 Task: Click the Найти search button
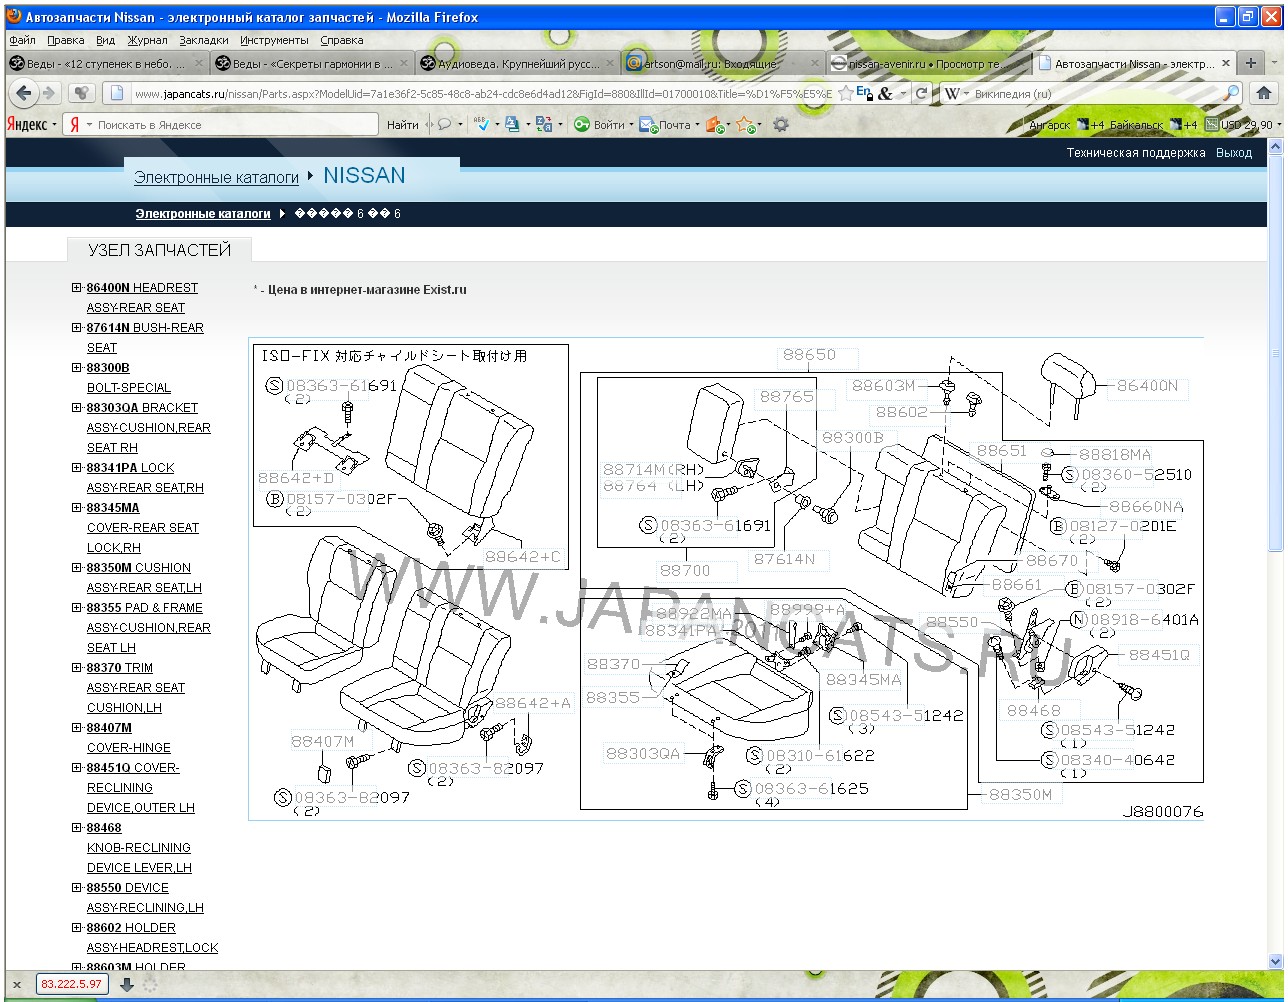click(x=403, y=124)
